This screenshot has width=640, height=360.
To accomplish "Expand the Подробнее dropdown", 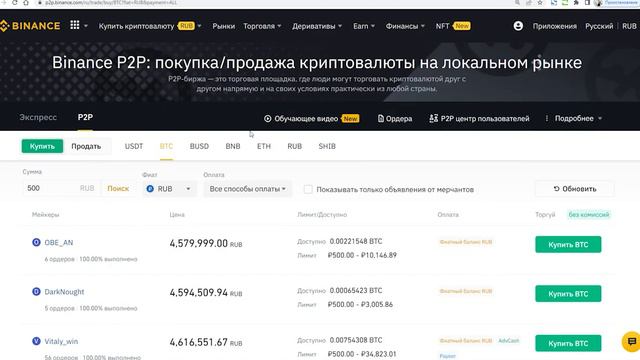I will click(578, 118).
